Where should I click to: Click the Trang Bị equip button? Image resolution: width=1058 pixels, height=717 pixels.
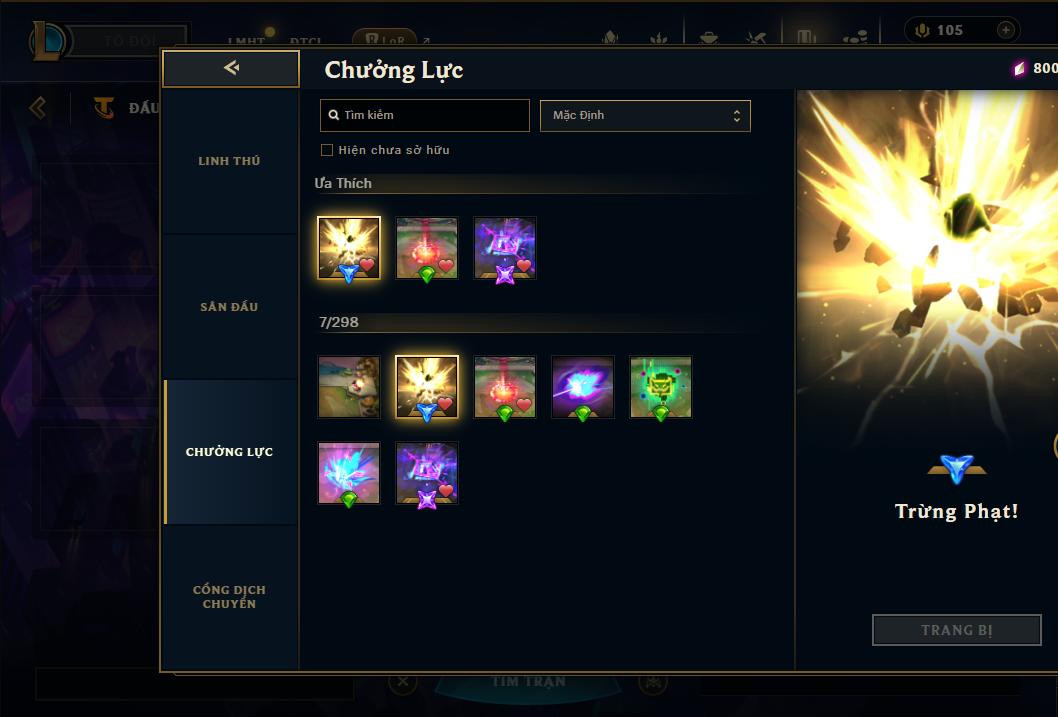956,630
